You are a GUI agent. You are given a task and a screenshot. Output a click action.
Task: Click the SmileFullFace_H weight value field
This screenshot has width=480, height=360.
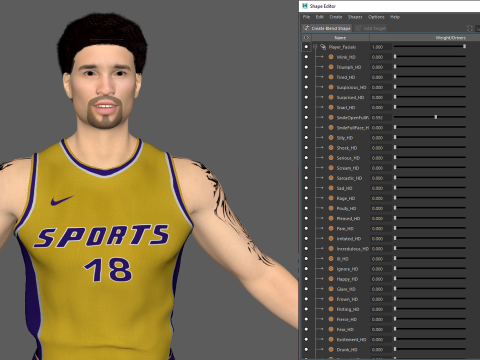pyautogui.click(x=381, y=128)
